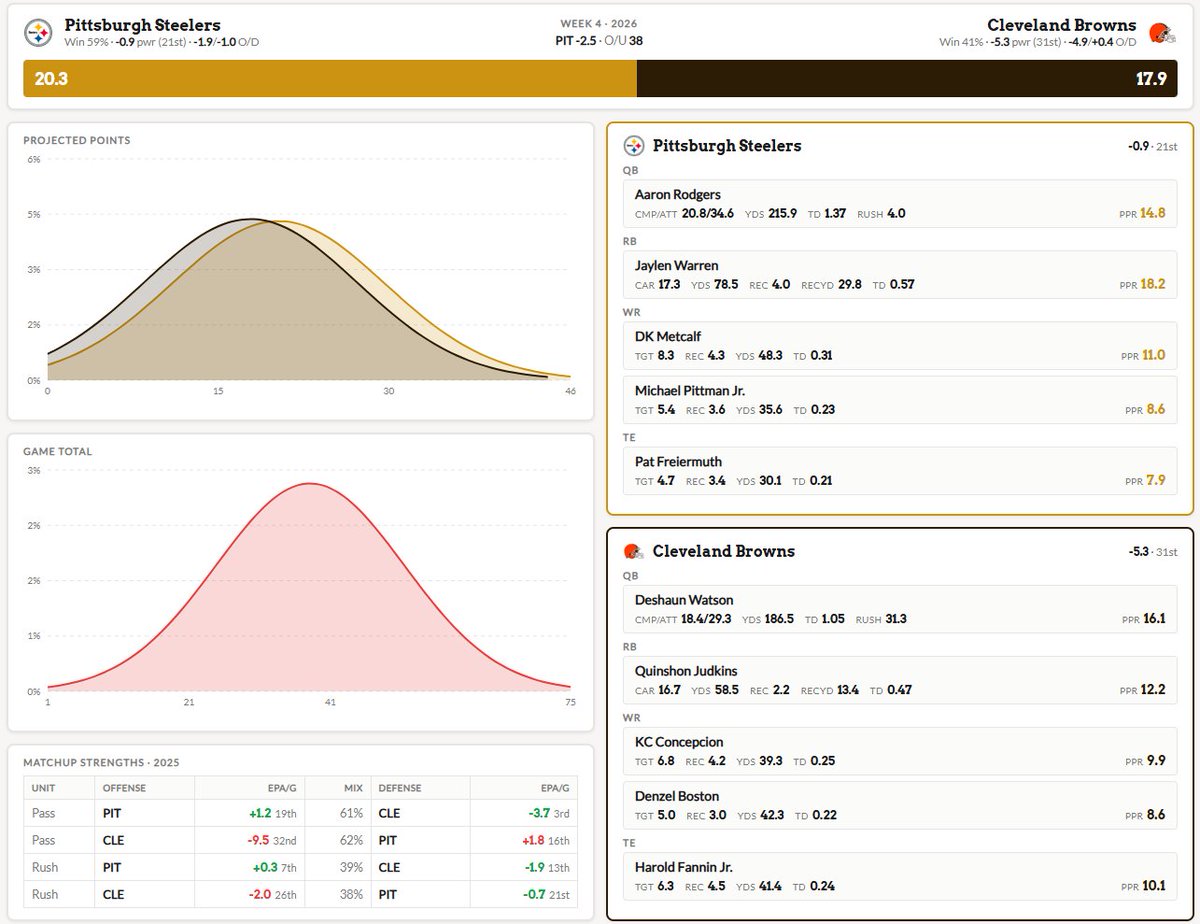Open the Harold Fannin Jr. player name
Viewport: 1200px width, 924px height.
[x=684, y=867]
